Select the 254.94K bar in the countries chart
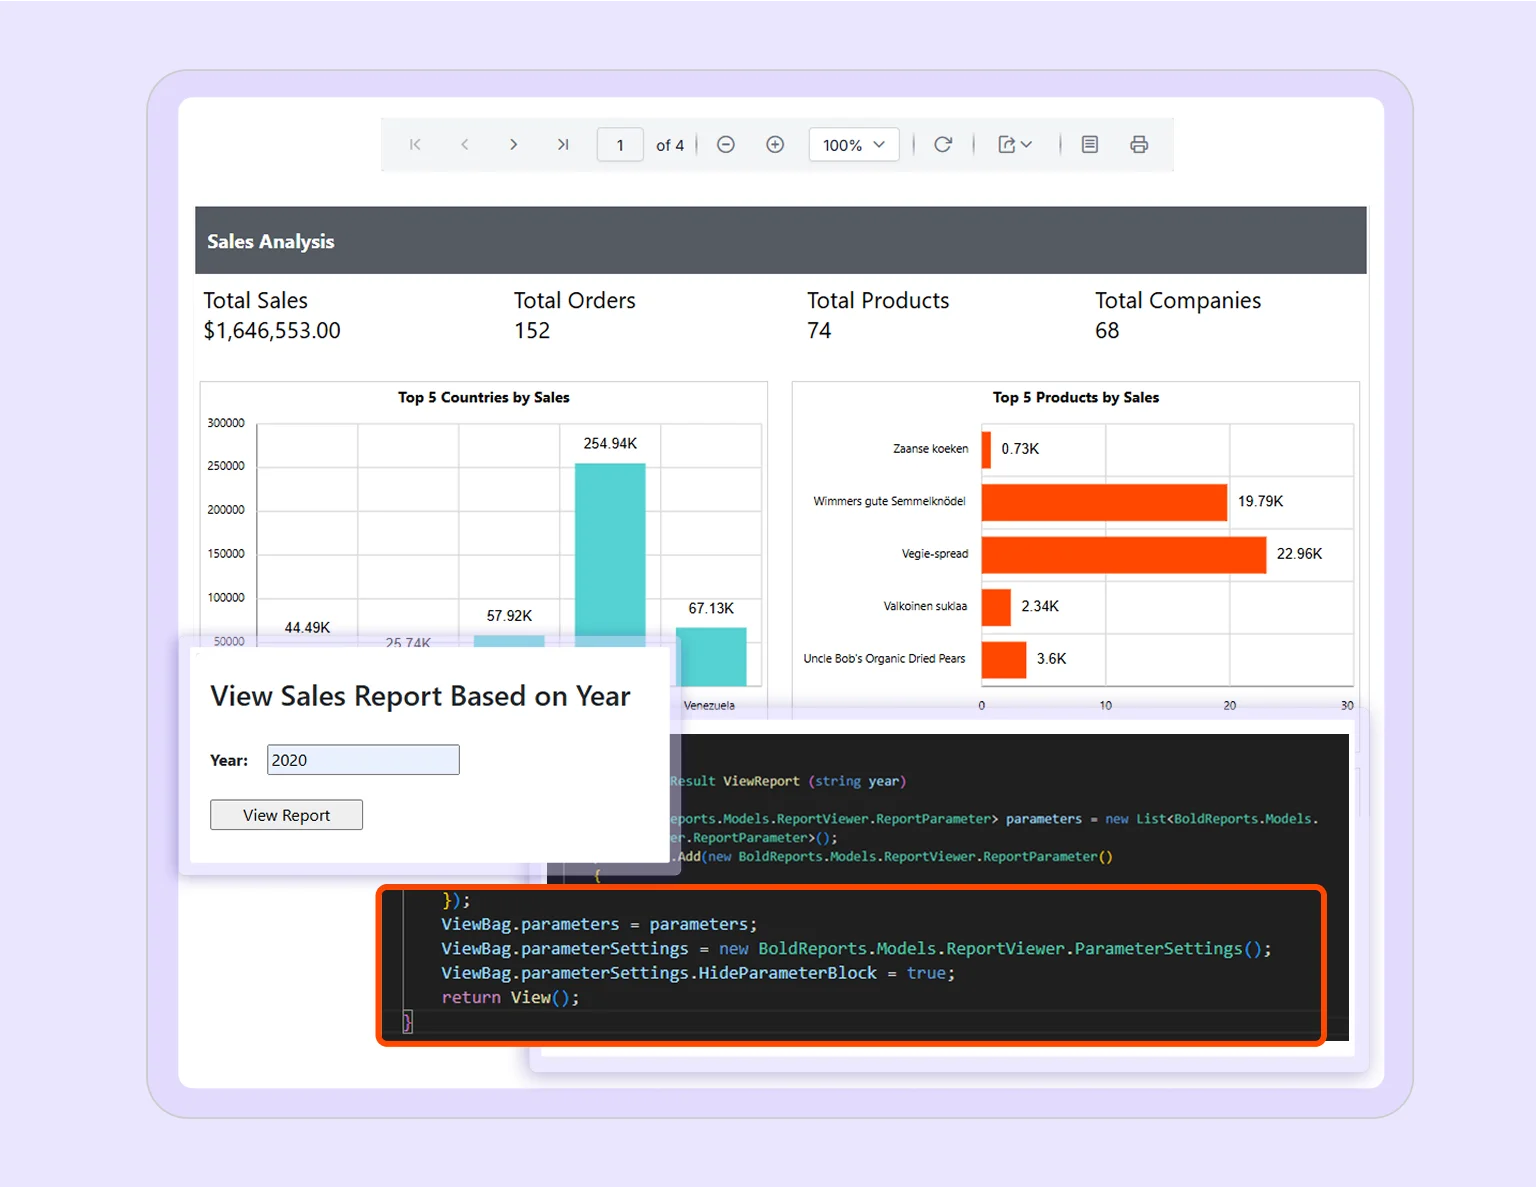The height and width of the screenshot is (1187, 1536). click(610, 550)
